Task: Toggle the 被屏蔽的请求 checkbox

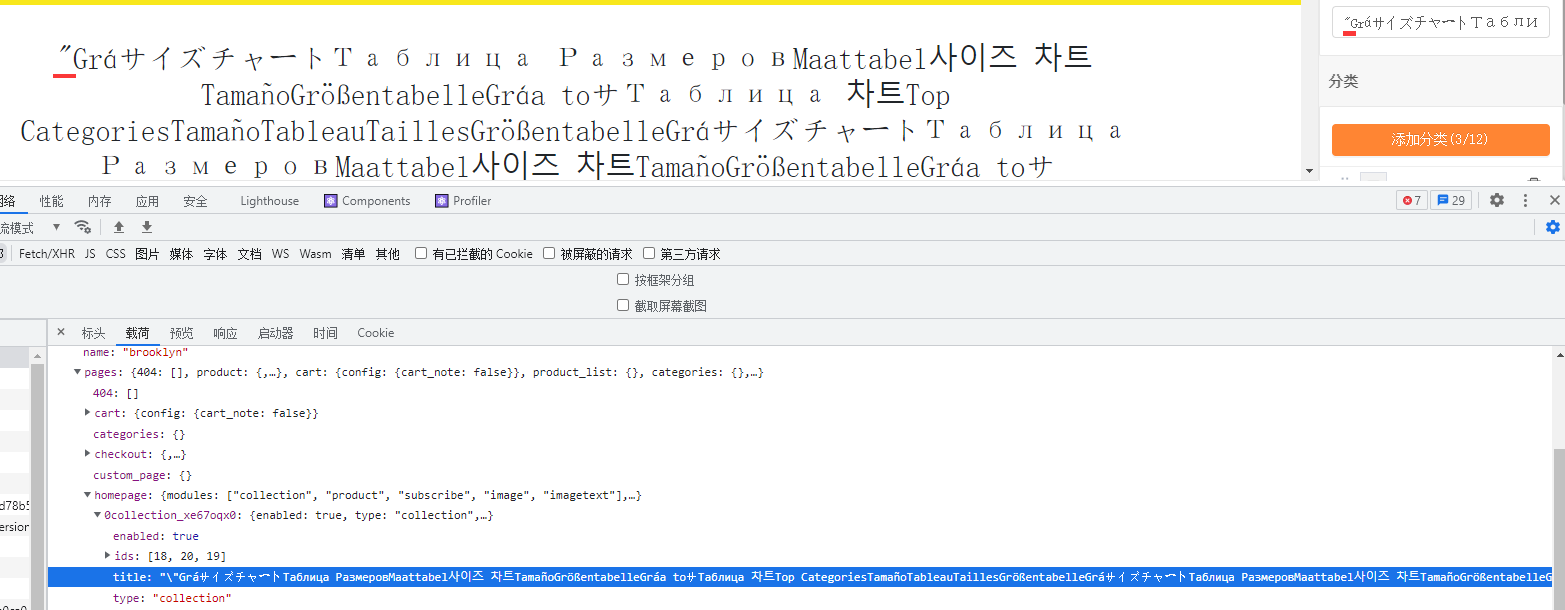Action: pos(549,253)
